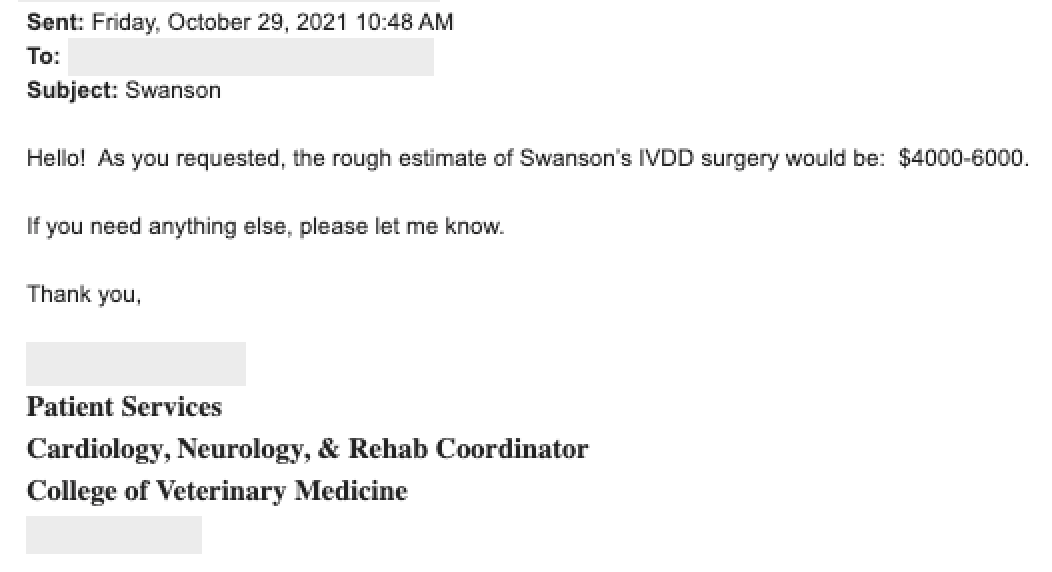This screenshot has width=1052, height=572.
Task: Click the redacted sender name block
Action: (136, 364)
